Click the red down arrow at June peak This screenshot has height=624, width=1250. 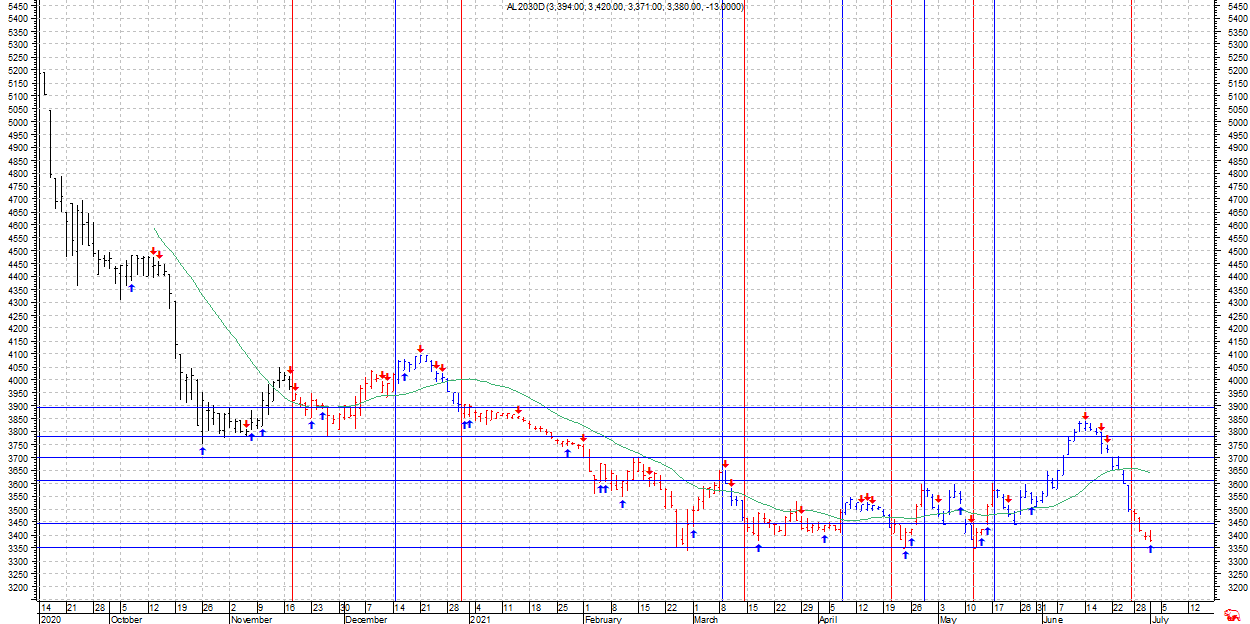tap(1085, 416)
